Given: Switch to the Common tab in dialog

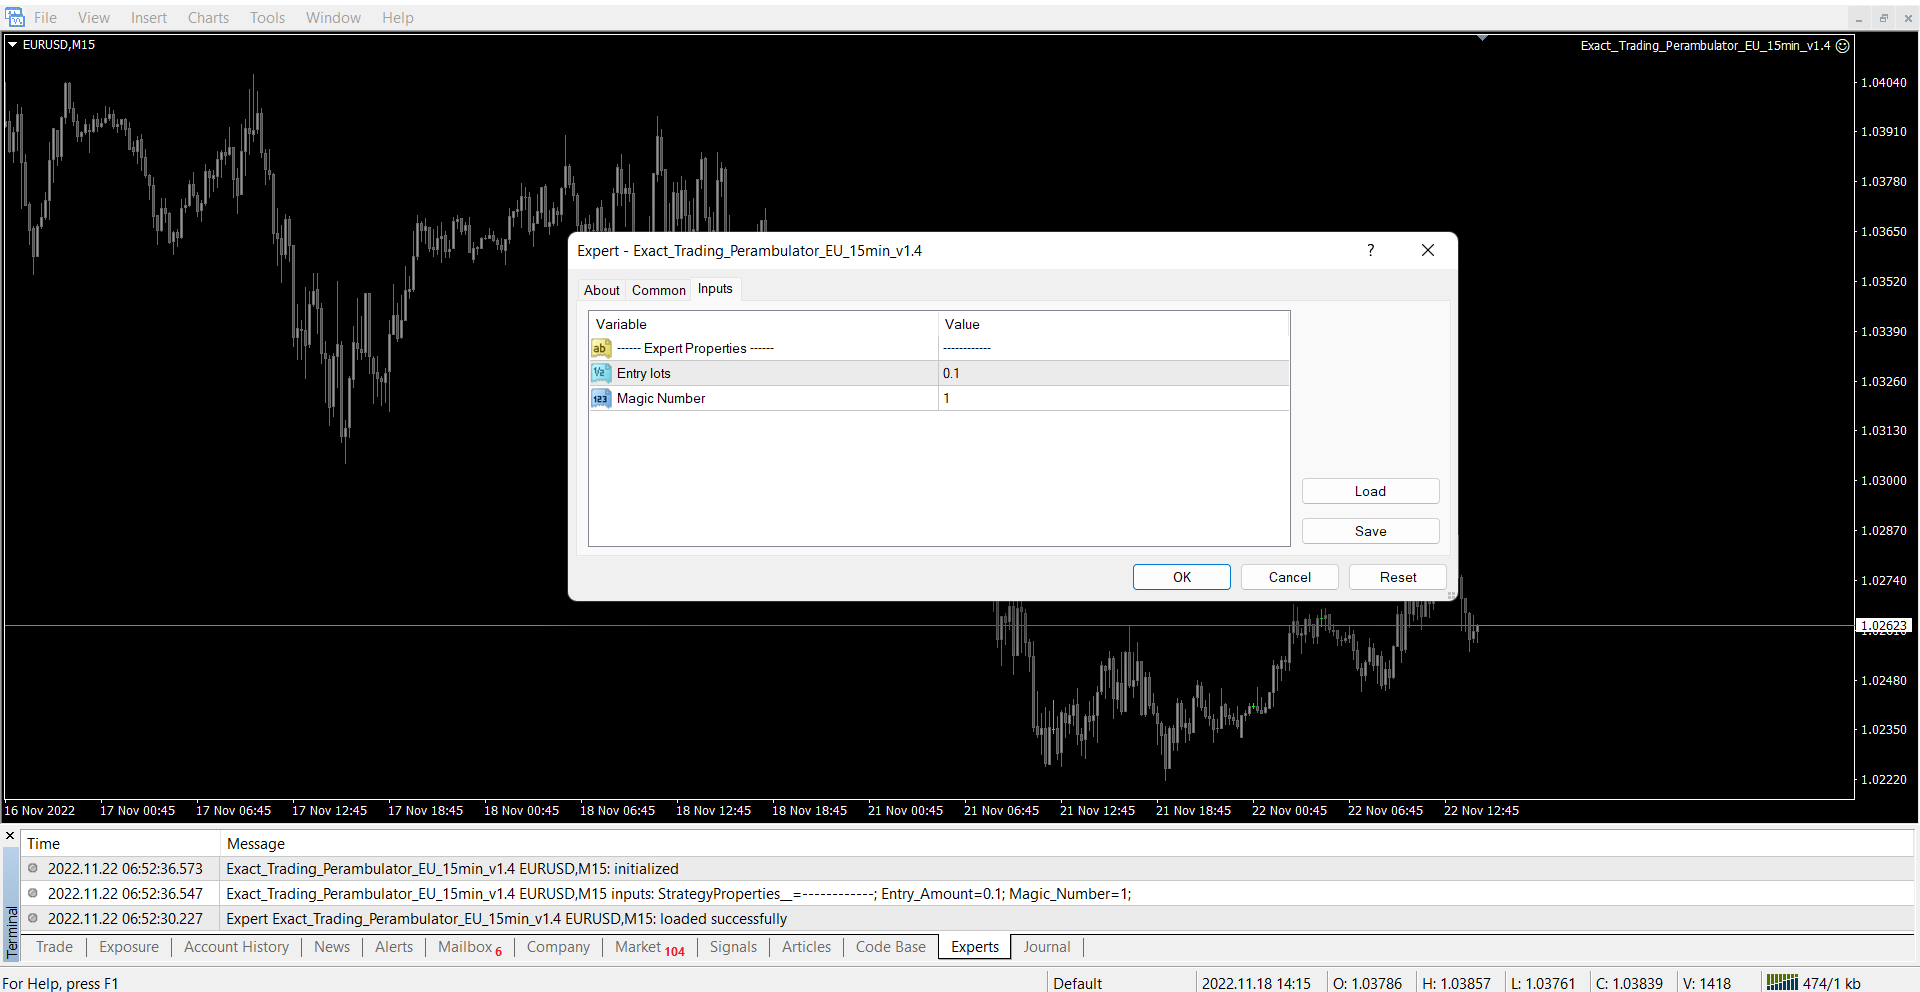Looking at the screenshot, I should click(x=658, y=290).
